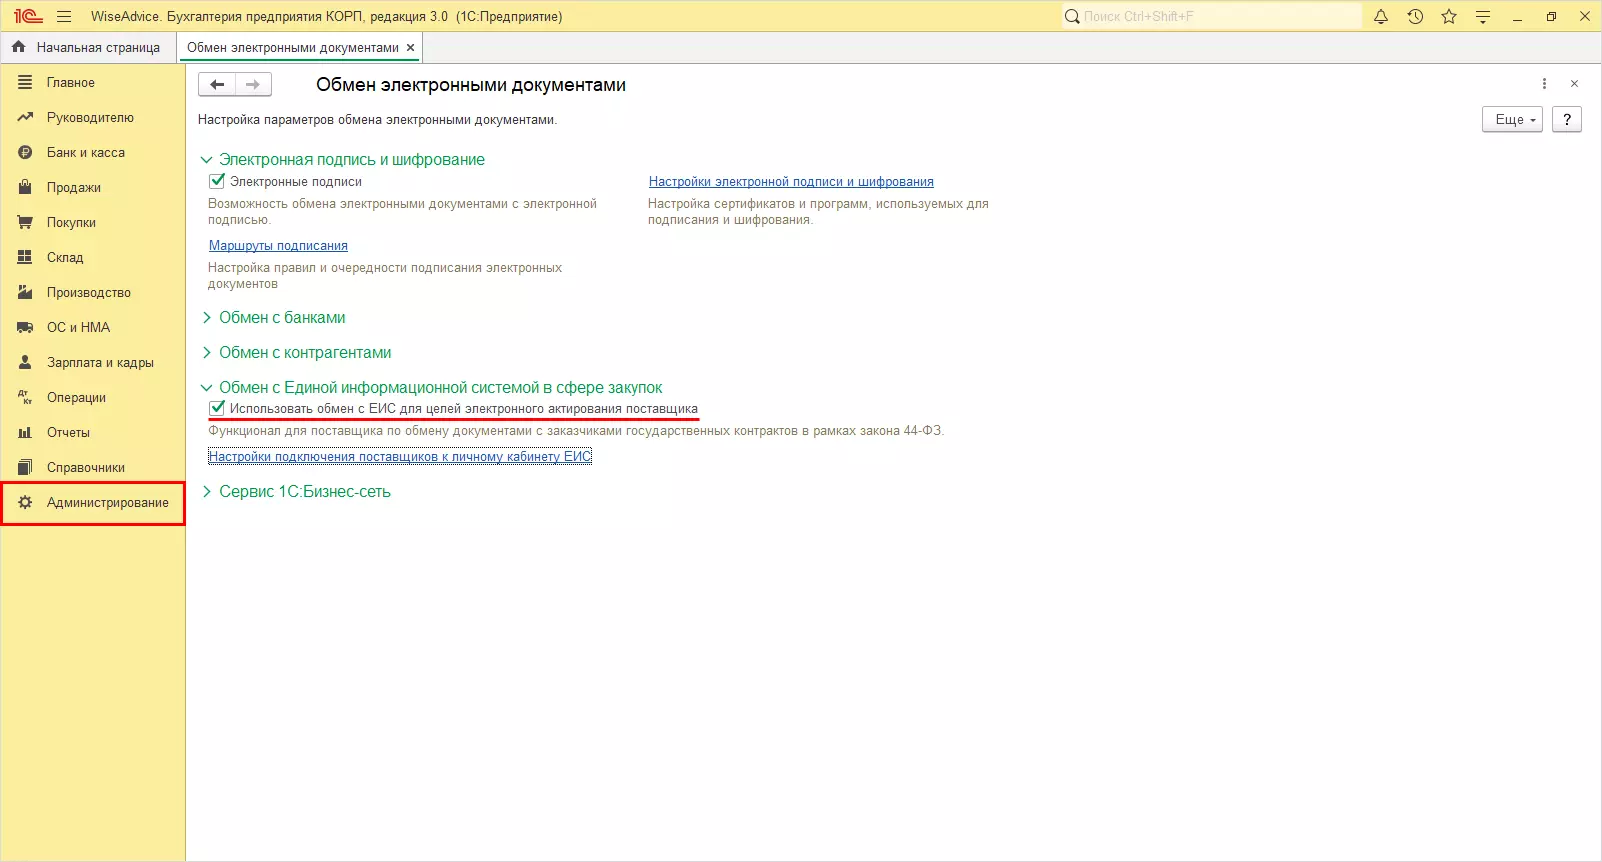Click the Продажи bag icon
Image resolution: width=1602 pixels, height=862 pixels.
click(25, 187)
